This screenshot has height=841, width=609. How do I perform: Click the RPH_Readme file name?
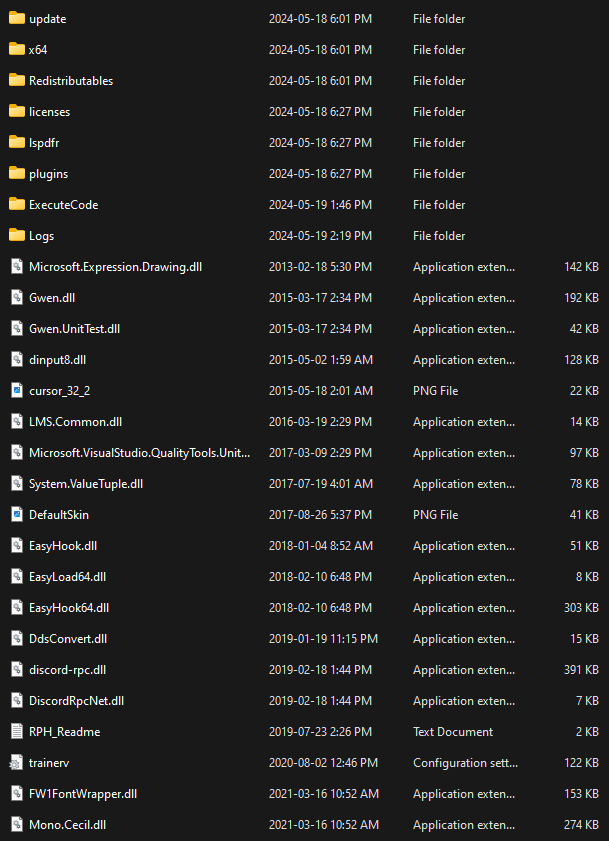pyautogui.click(x=64, y=732)
